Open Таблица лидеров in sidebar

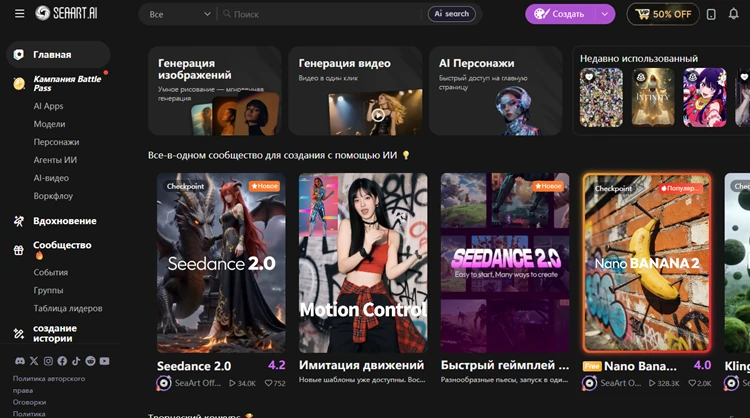pyautogui.click(x=68, y=308)
